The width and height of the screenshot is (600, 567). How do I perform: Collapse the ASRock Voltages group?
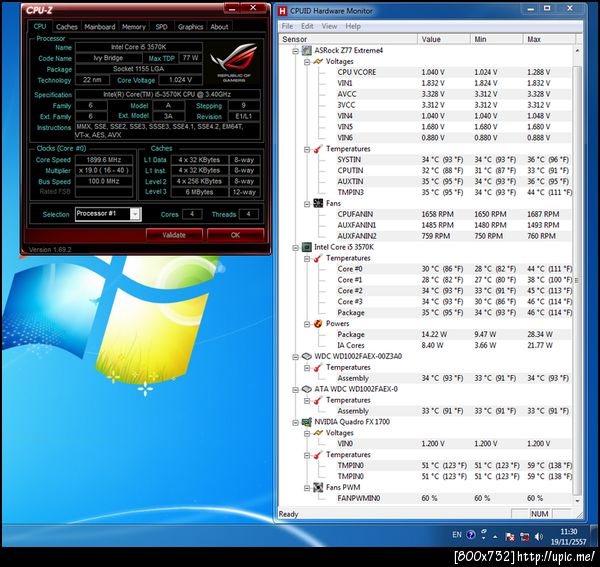(307, 62)
